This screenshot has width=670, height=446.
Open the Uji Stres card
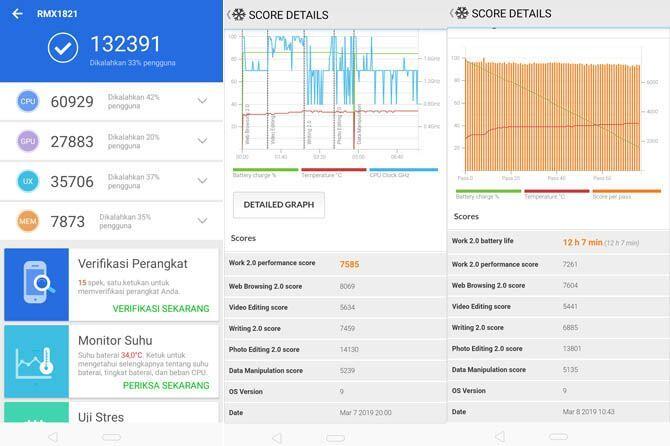[x=111, y=413]
